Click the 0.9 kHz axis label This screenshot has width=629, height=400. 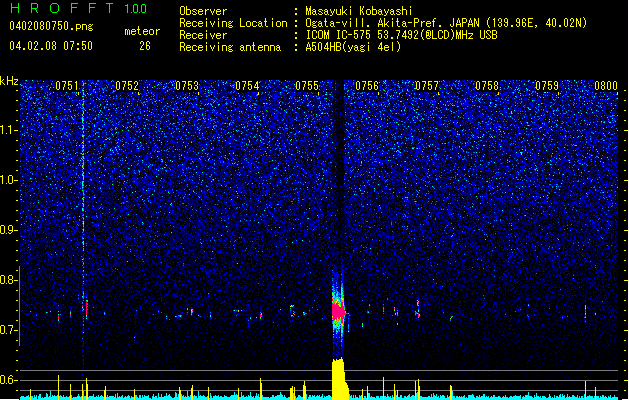(x=9, y=230)
